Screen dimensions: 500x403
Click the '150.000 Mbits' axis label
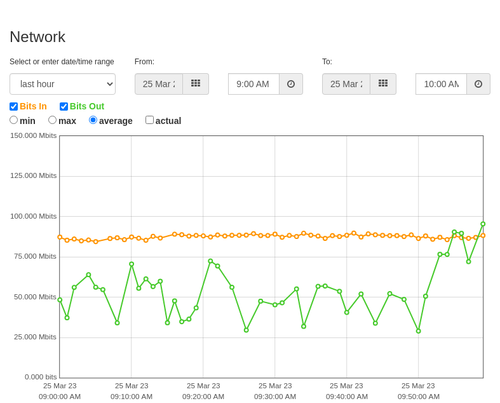click(x=33, y=136)
